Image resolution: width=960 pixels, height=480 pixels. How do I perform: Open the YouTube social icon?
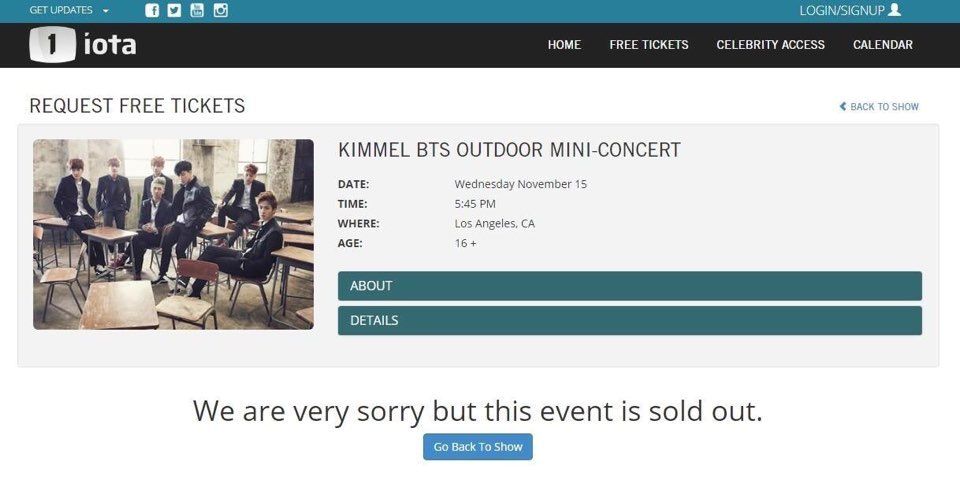click(197, 10)
